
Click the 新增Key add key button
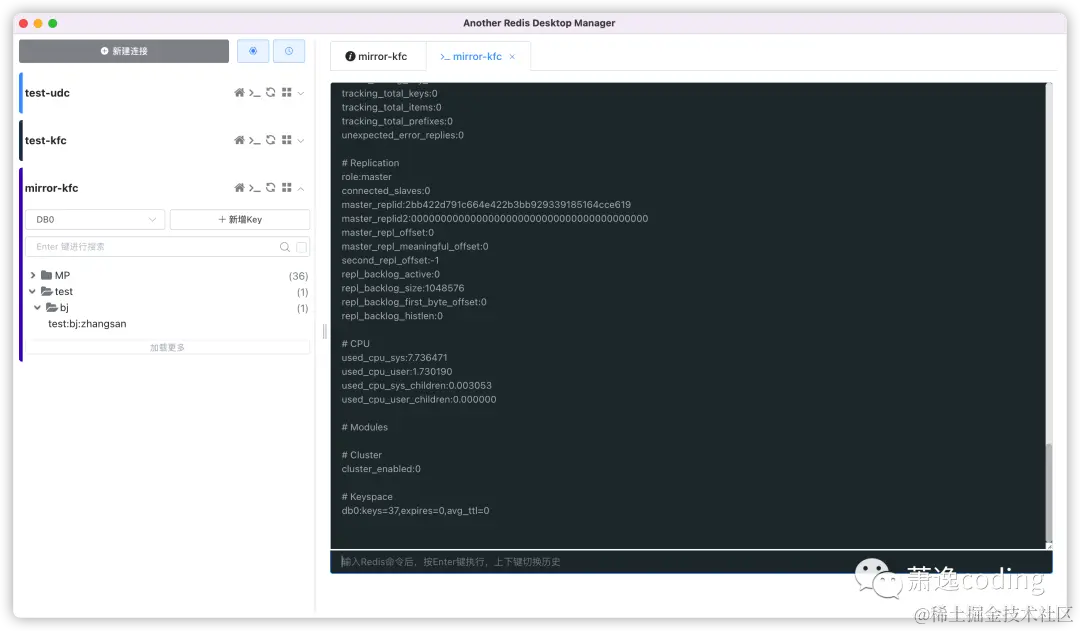240,219
